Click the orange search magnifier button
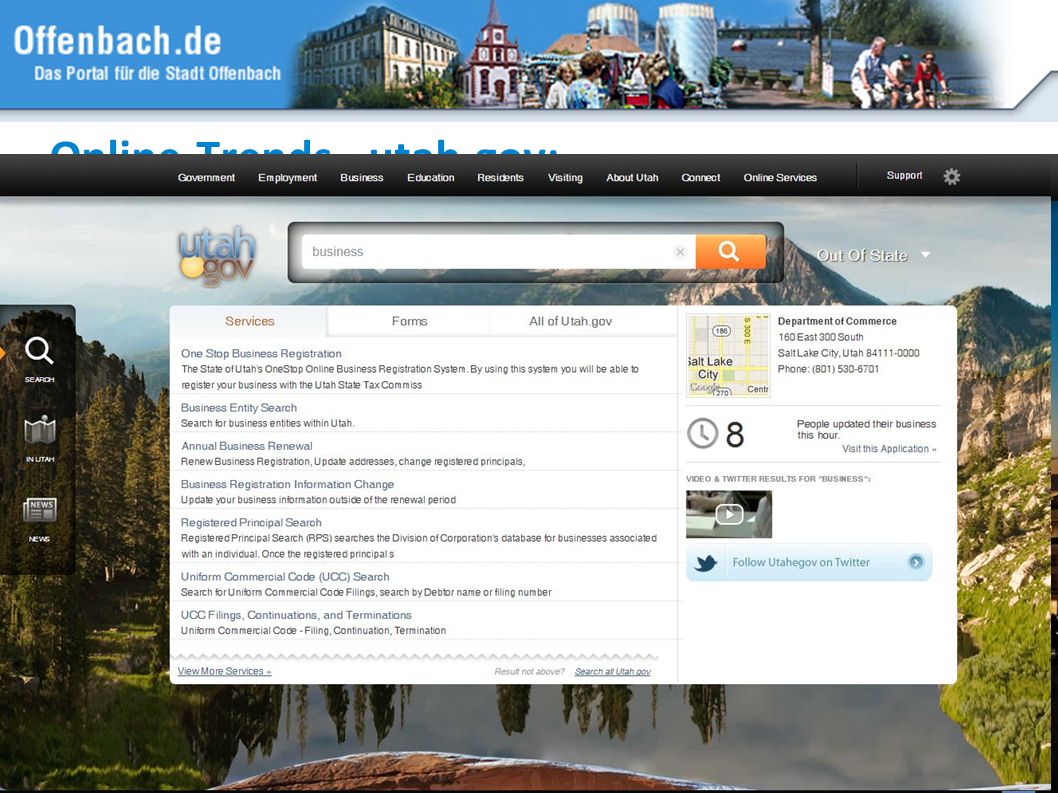Image resolution: width=1058 pixels, height=793 pixels. tap(730, 252)
